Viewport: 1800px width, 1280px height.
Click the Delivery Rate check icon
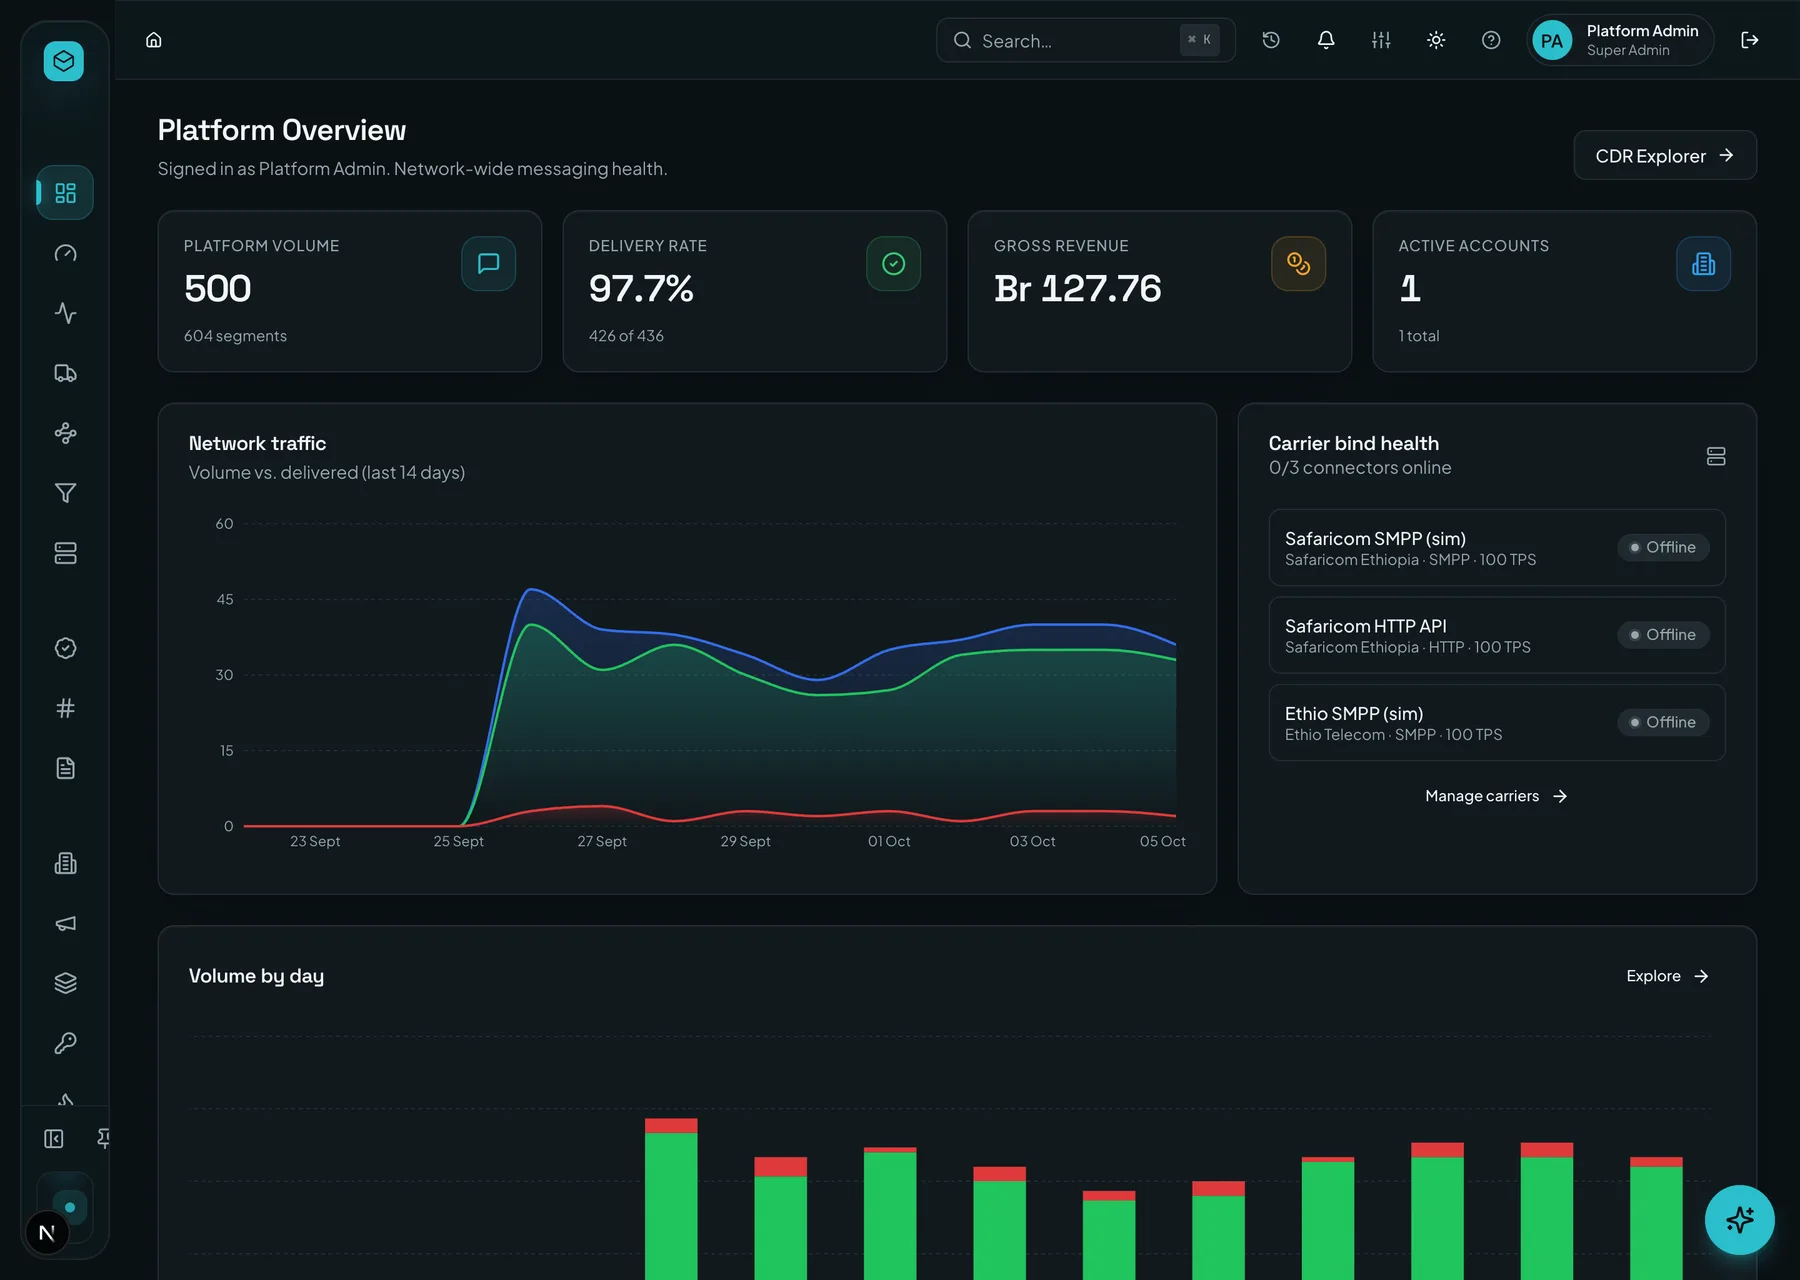[894, 264]
